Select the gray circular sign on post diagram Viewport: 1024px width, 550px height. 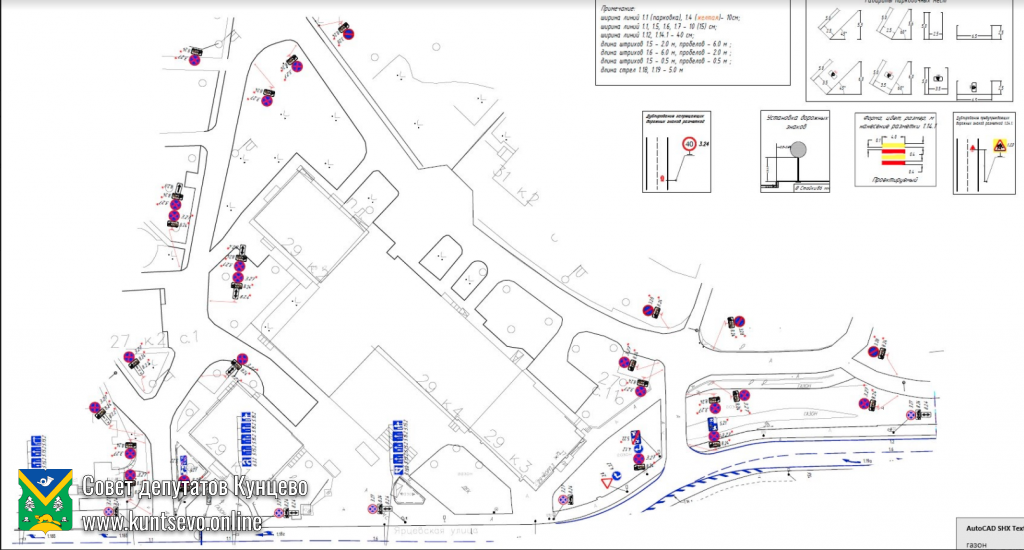(797, 150)
